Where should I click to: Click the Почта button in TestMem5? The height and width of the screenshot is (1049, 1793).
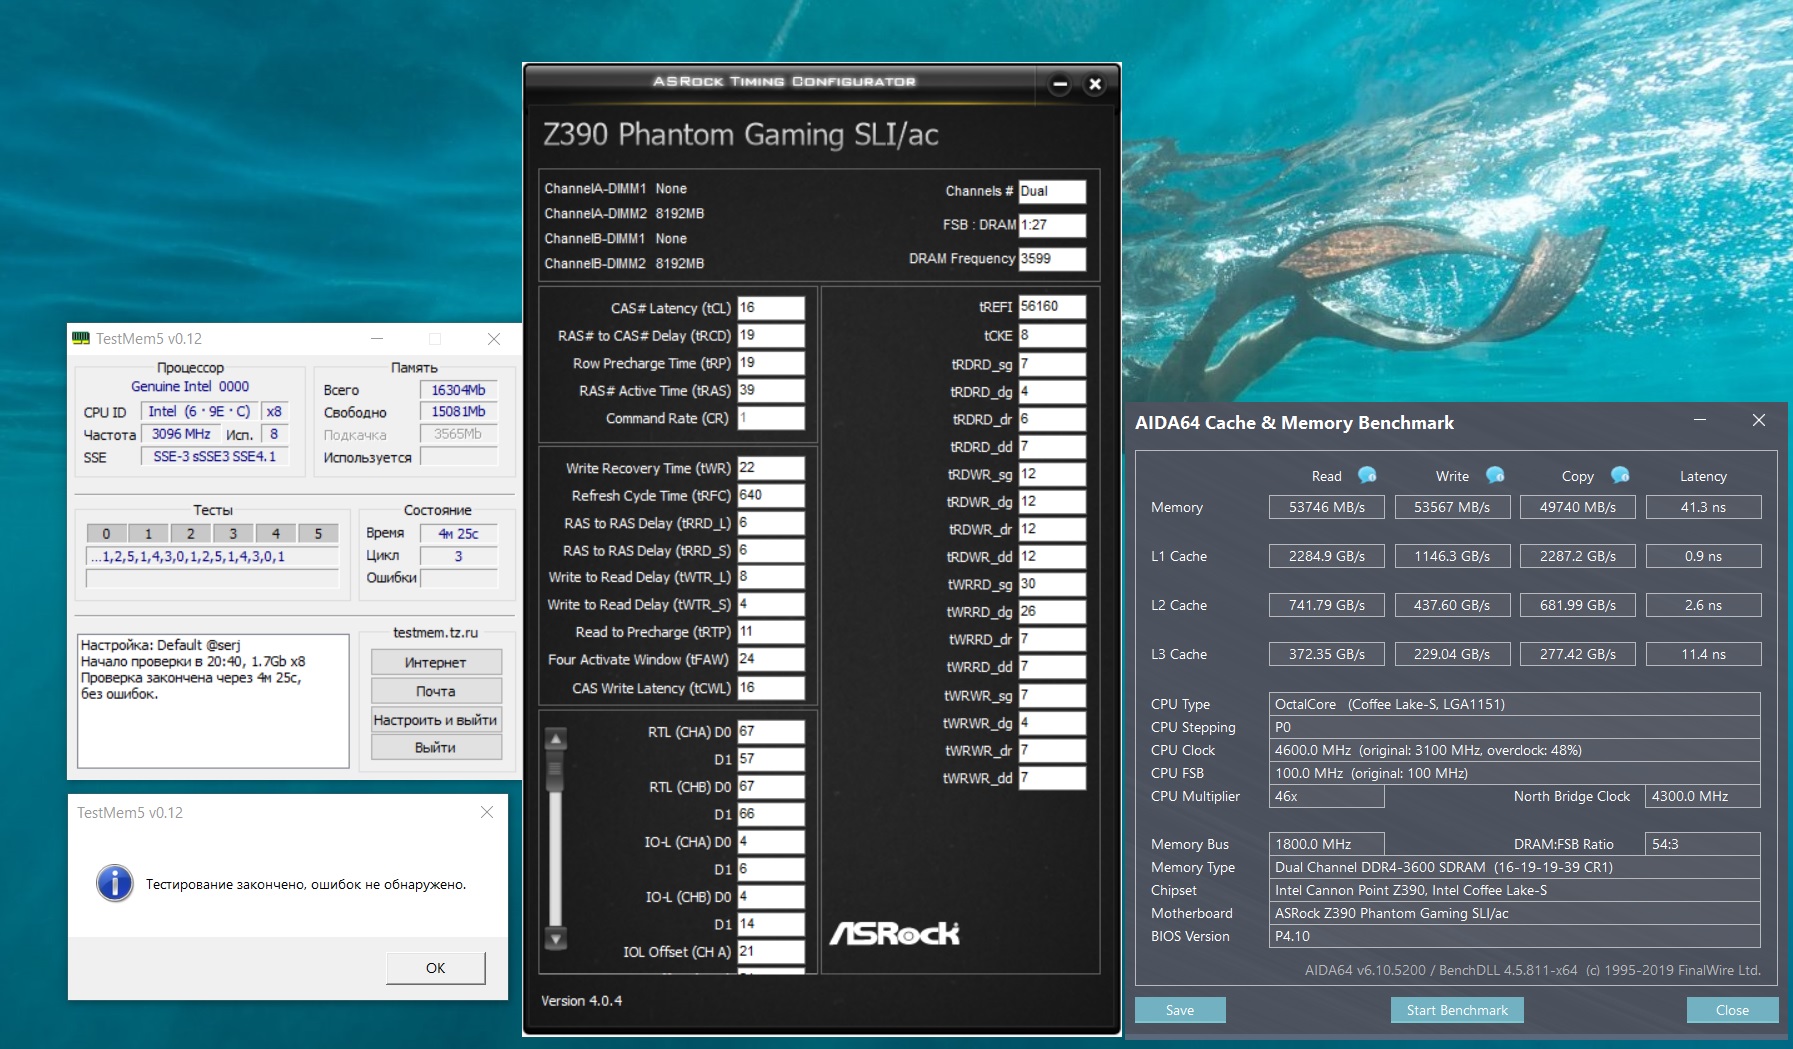pos(436,691)
